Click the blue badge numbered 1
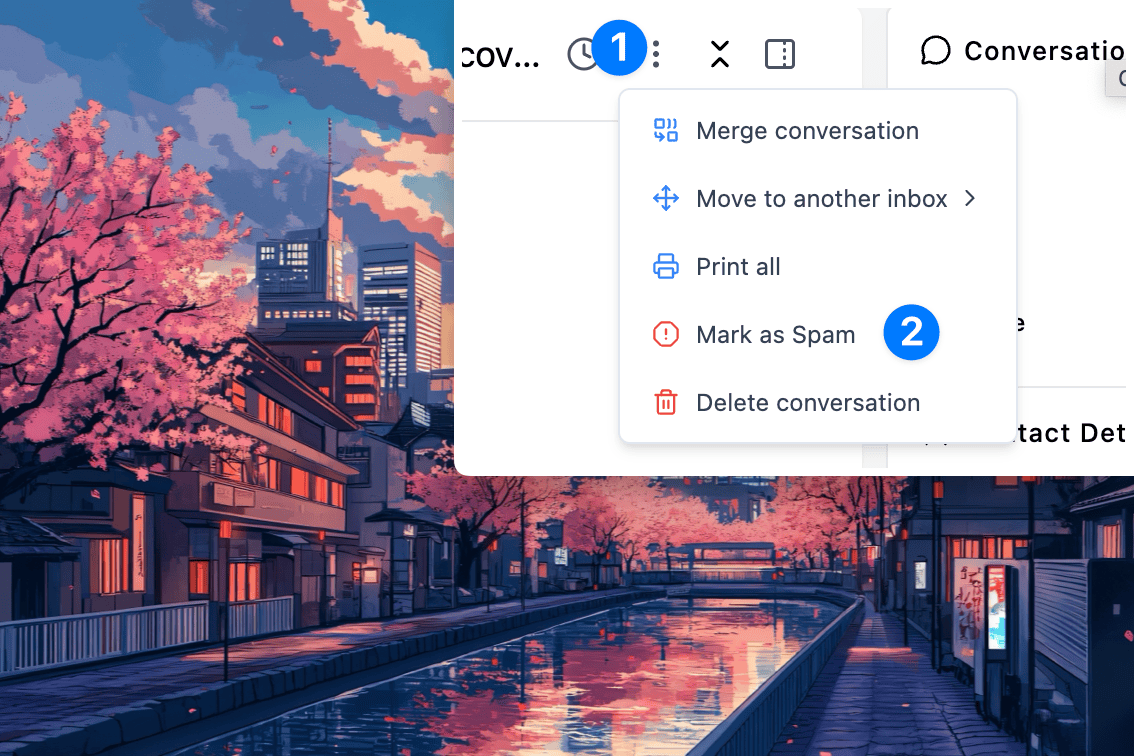Screen dimensions: 1134x756 tap(620, 48)
